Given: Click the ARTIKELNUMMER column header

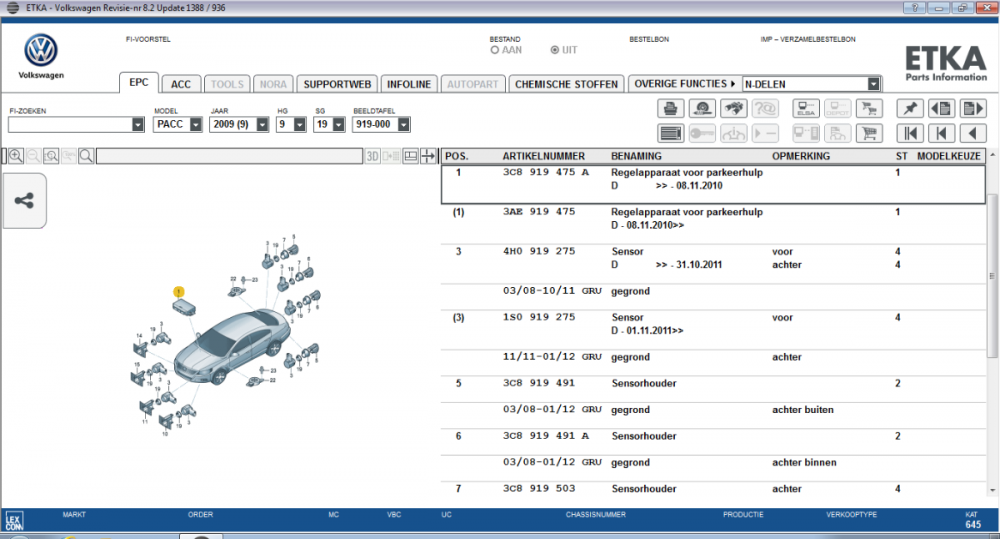Looking at the screenshot, I should [543, 156].
